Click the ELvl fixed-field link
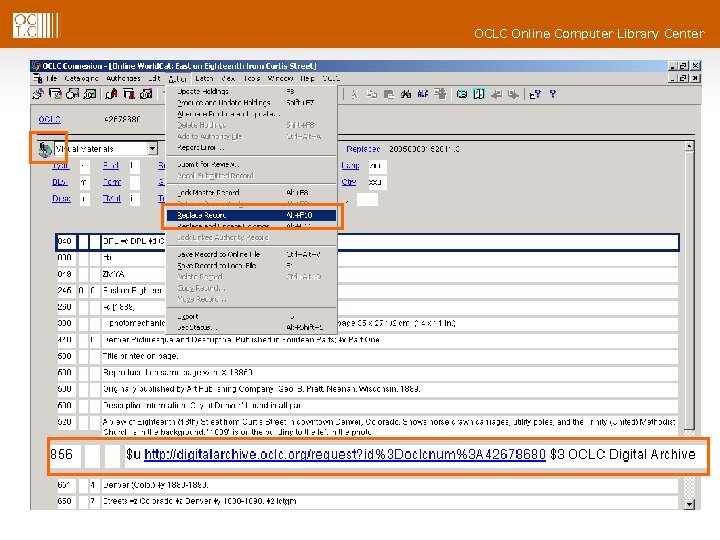This screenshot has height=540, width=720. pyautogui.click(x=111, y=166)
